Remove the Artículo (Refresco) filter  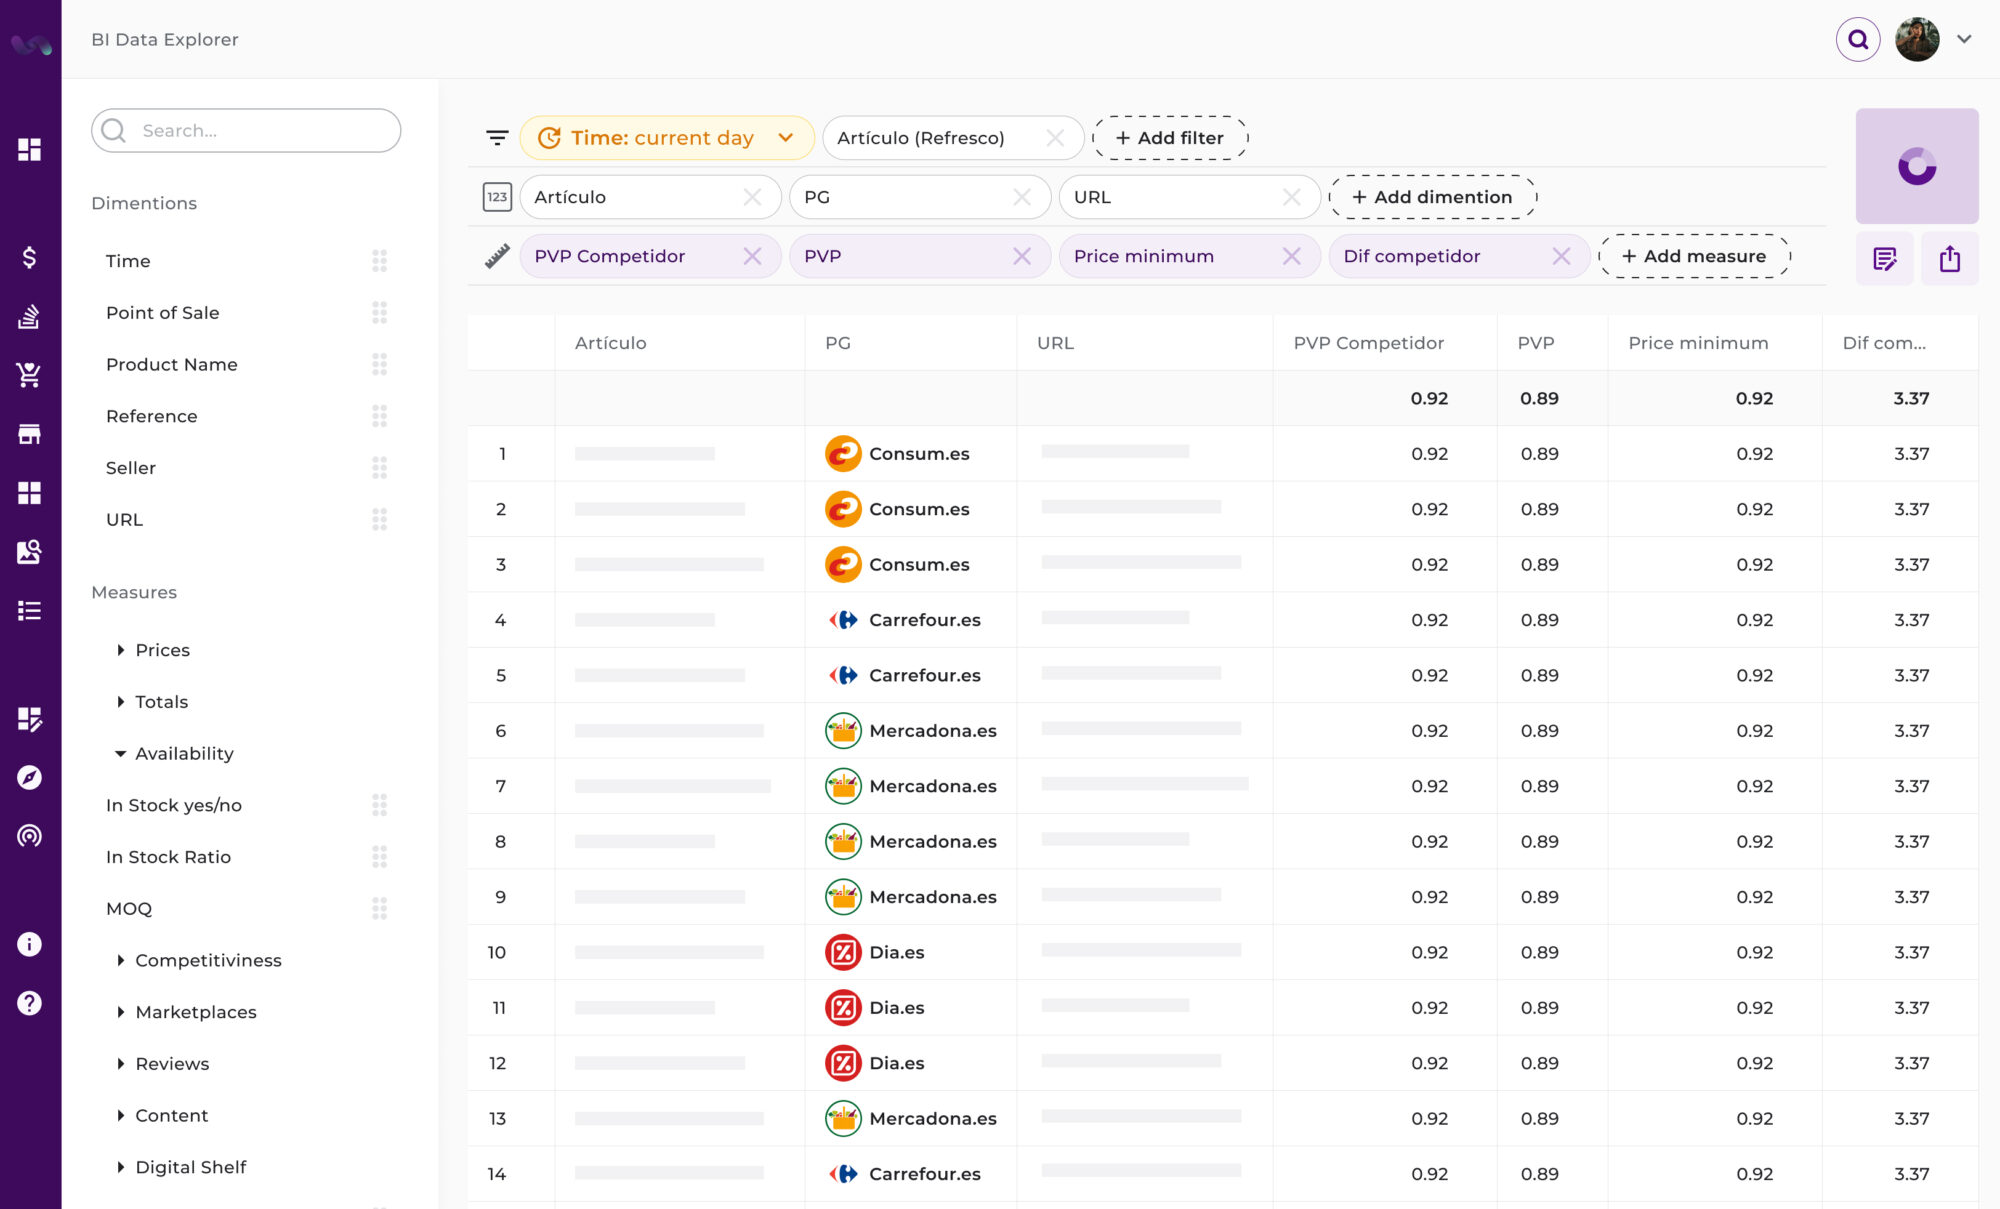coord(1056,138)
